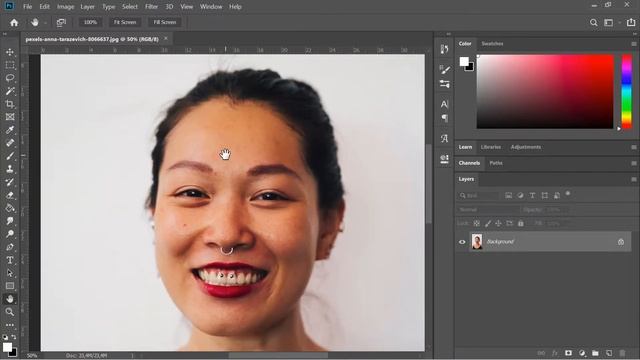Select the Brush tool
Viewport: 640px width, 360px height.
10,156
